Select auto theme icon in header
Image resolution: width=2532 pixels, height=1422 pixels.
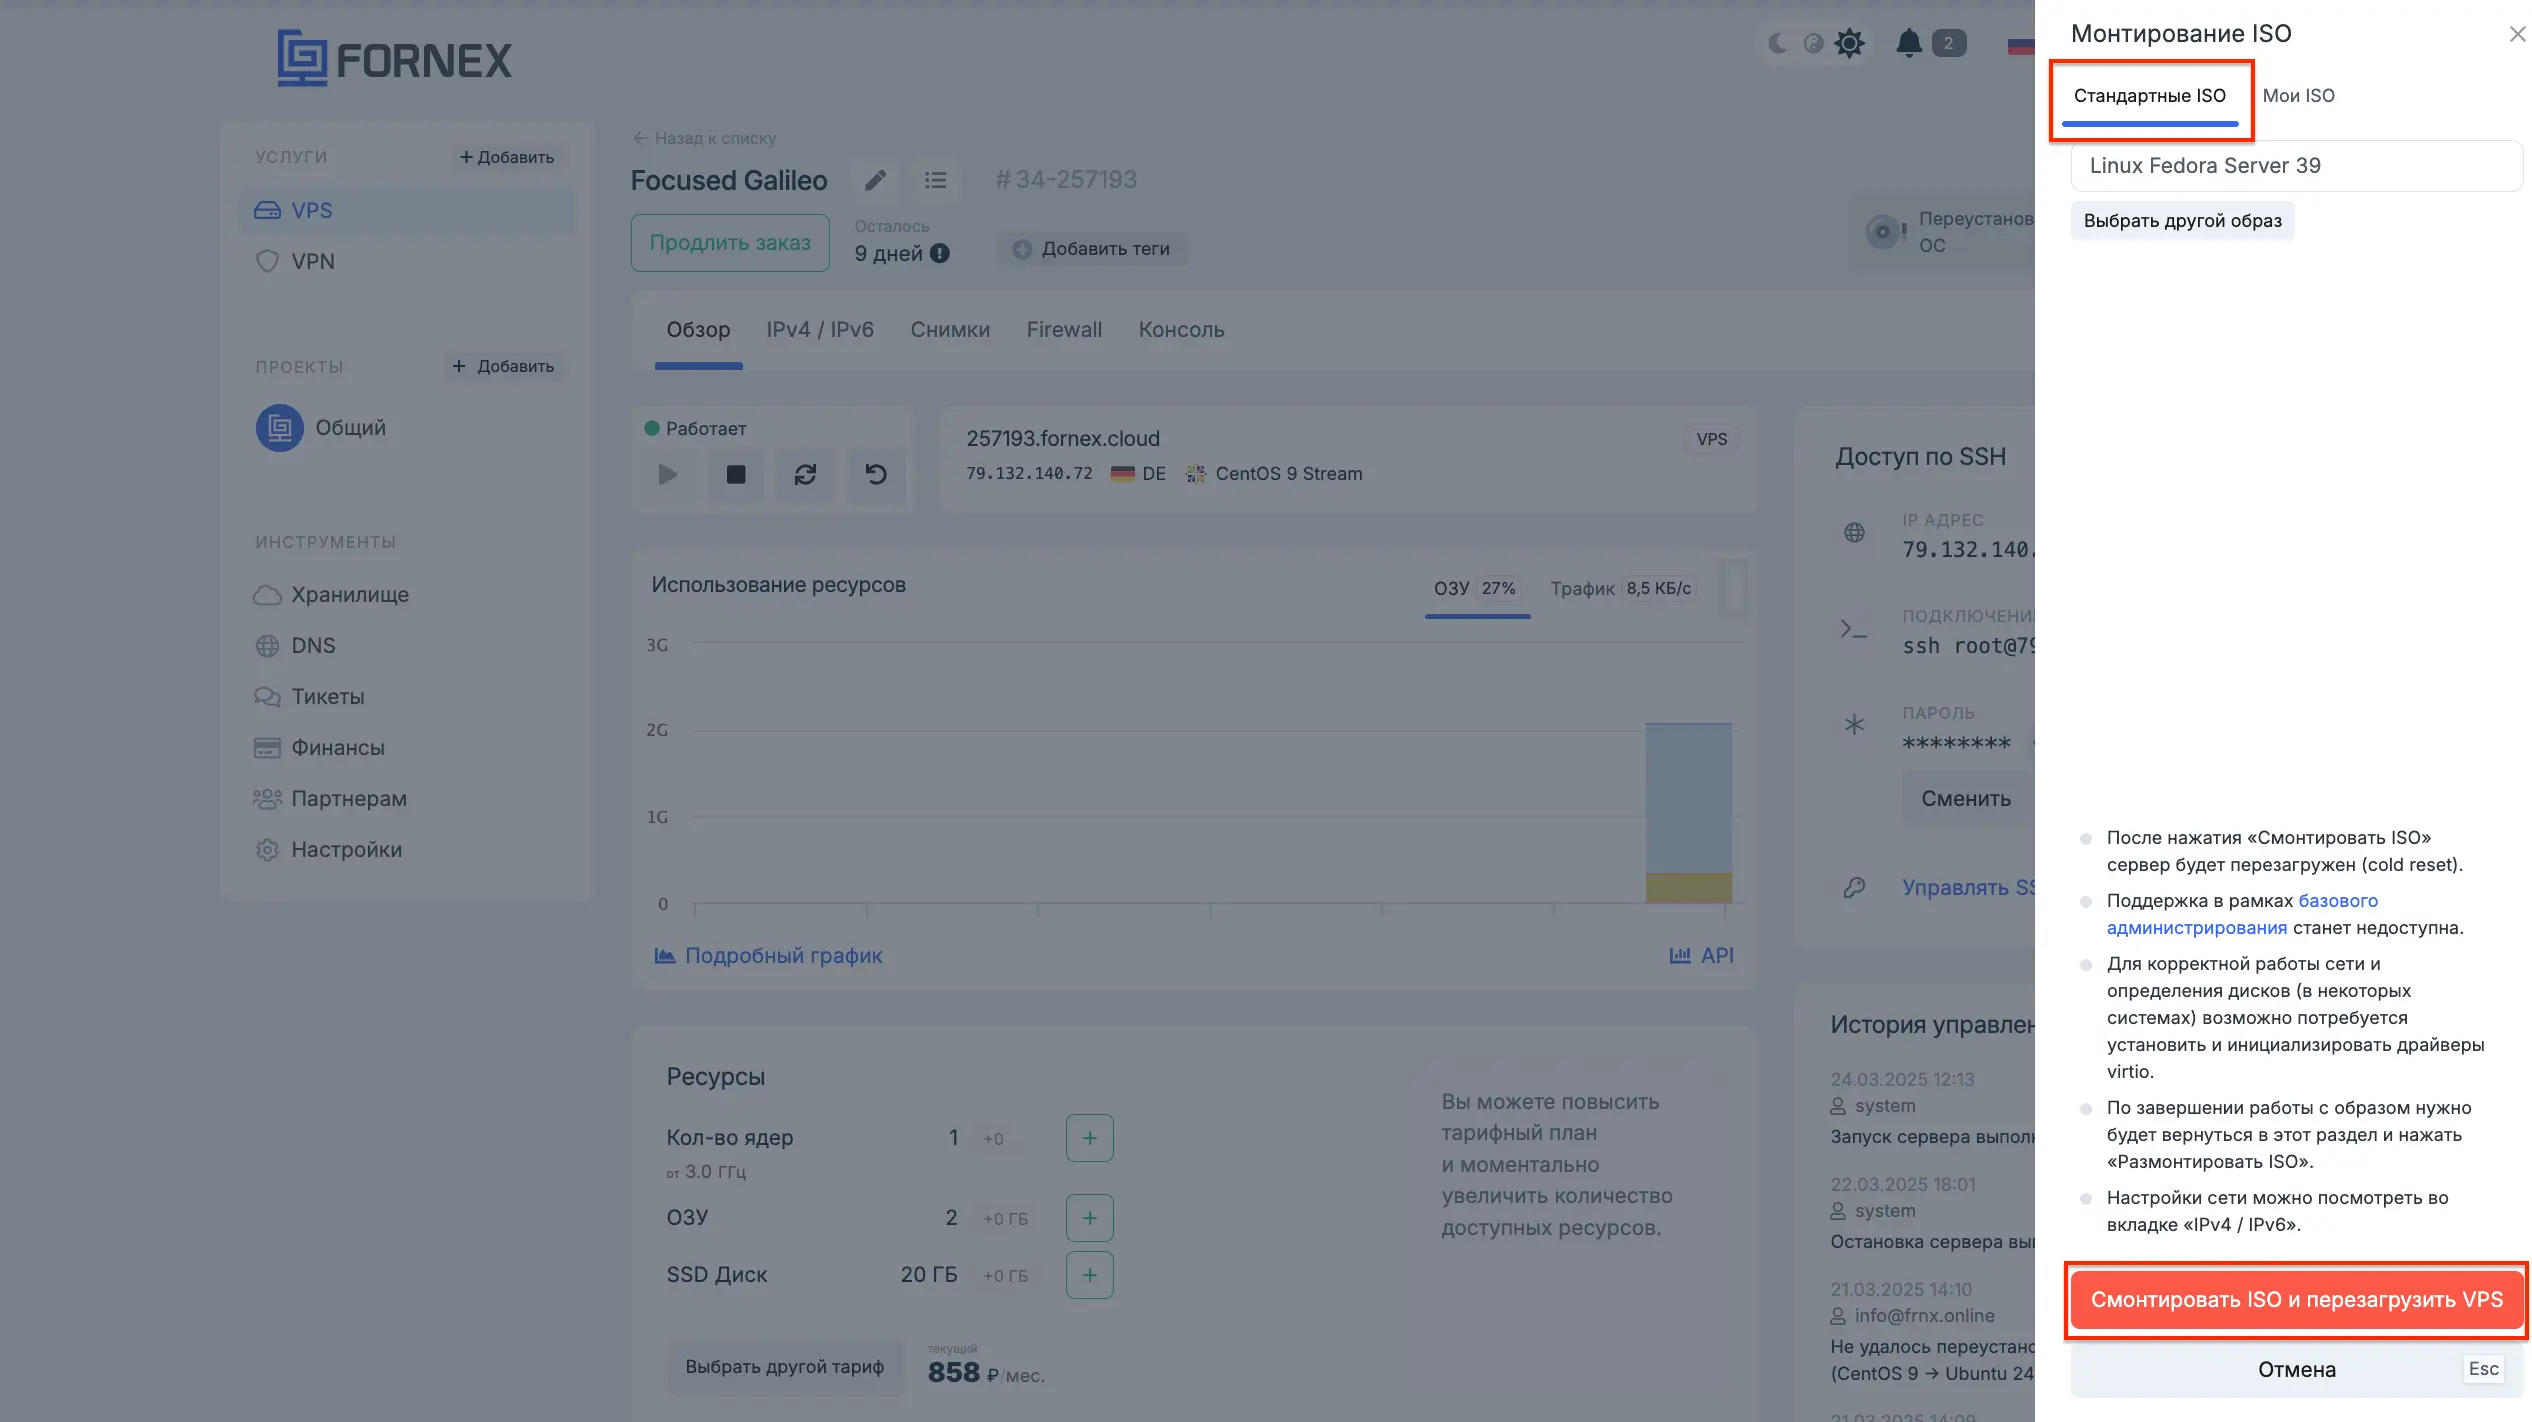click(1813, 43)
